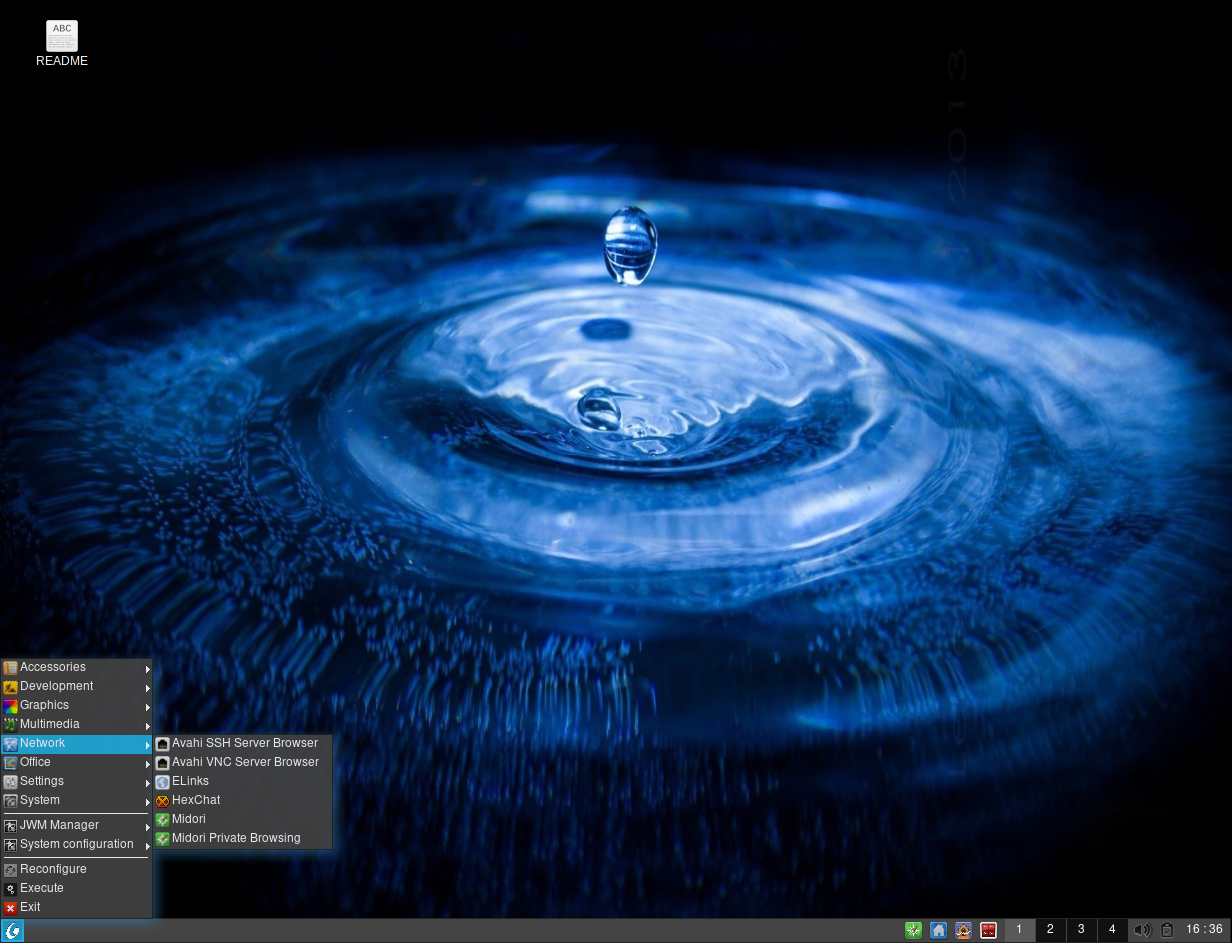Open ELinks via its globe icon
Image resolution: width=1232 pixels, height=943 pixels.
pyautogui.click(x=162, y=782)
